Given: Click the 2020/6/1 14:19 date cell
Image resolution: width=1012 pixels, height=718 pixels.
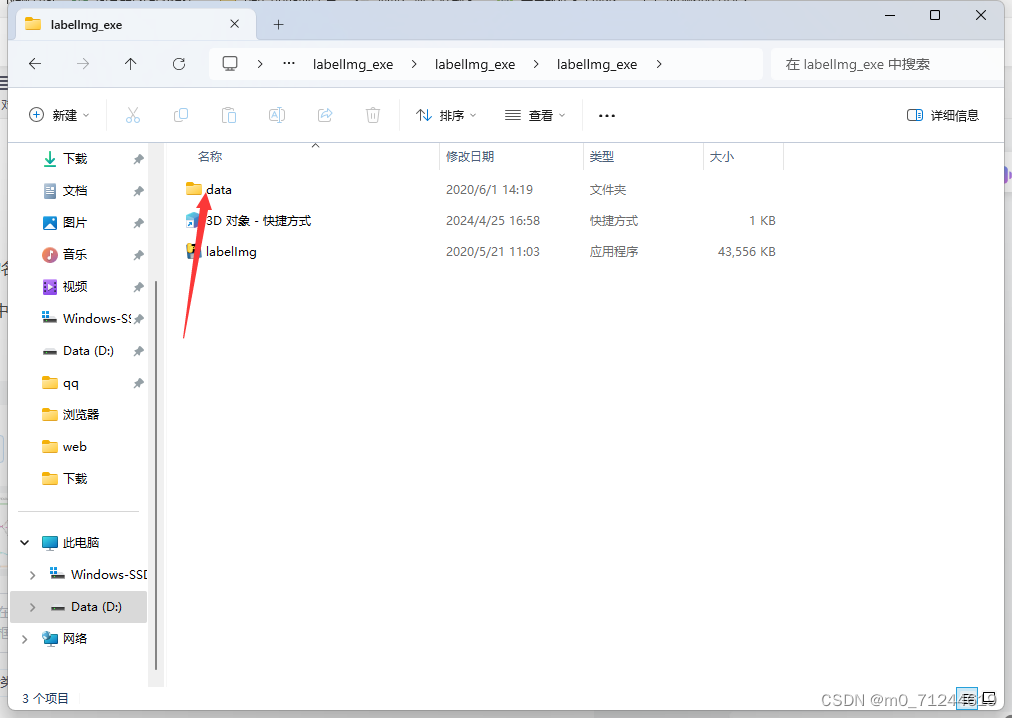Looking at the screenshot, I should [x=489, y=190].
